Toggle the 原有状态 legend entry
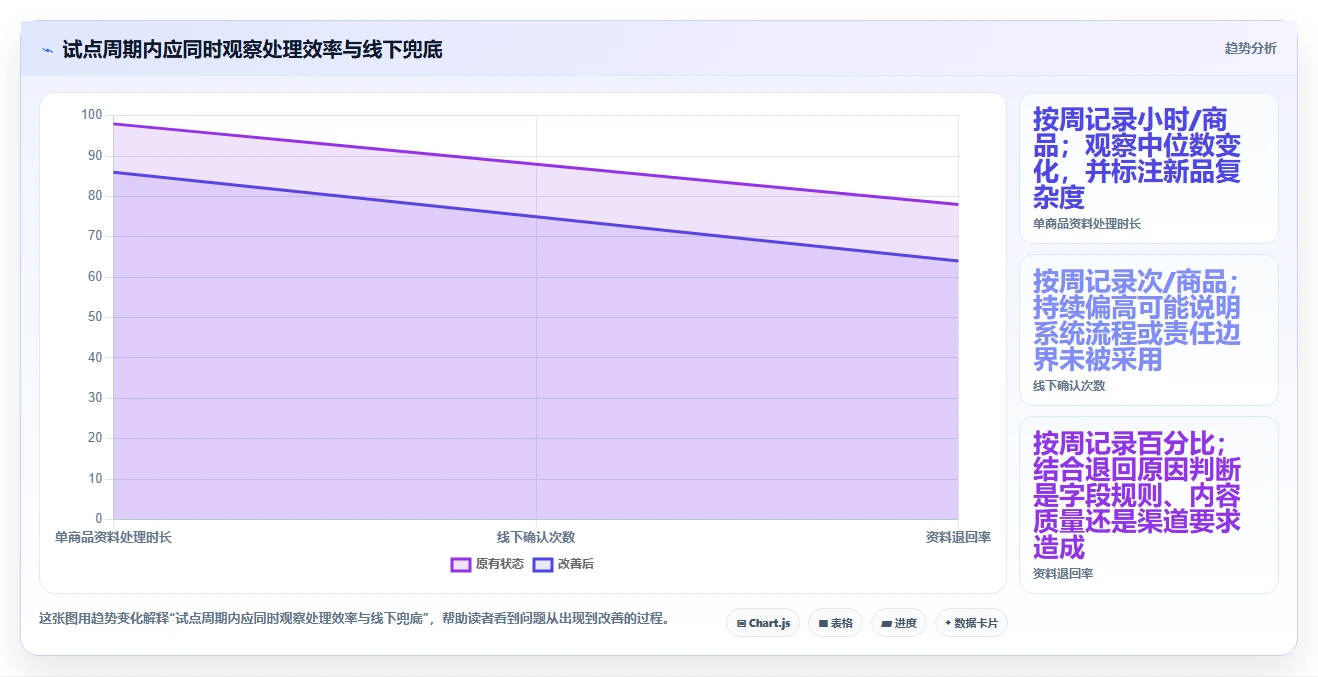Screen dimensions: 1318x677 [487, 564]
